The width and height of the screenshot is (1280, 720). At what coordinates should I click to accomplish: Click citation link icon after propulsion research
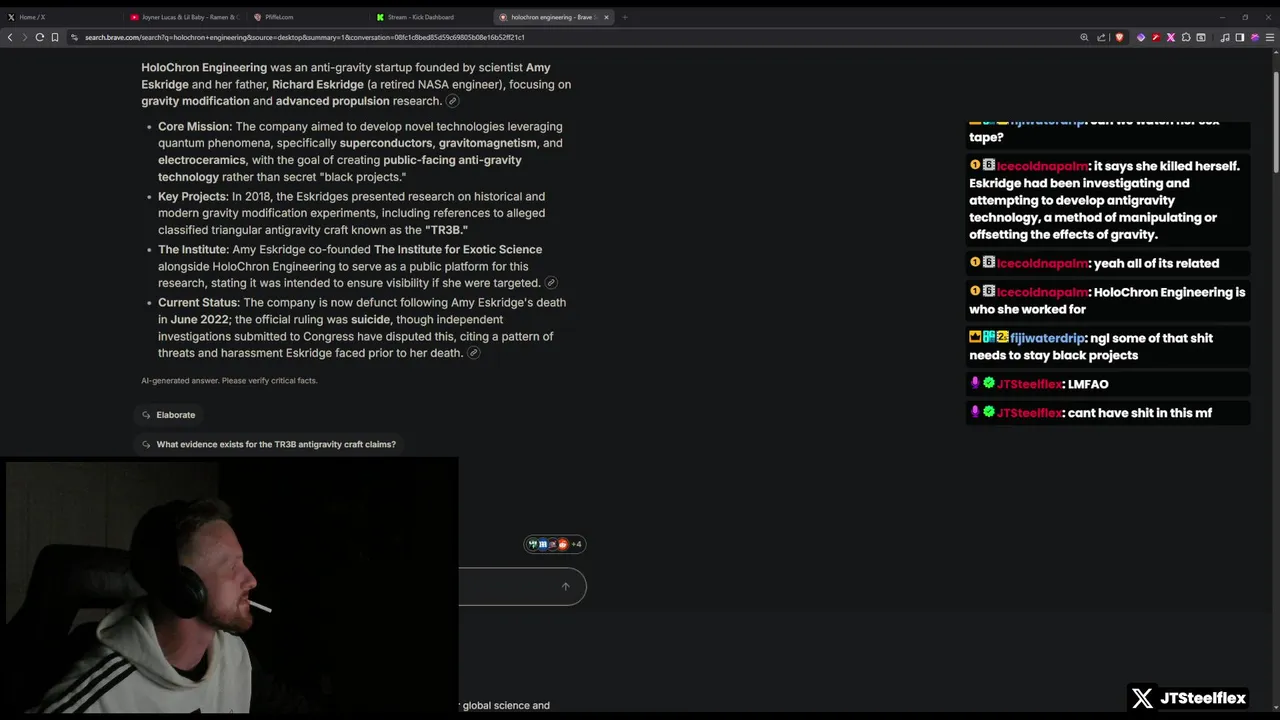452,101
